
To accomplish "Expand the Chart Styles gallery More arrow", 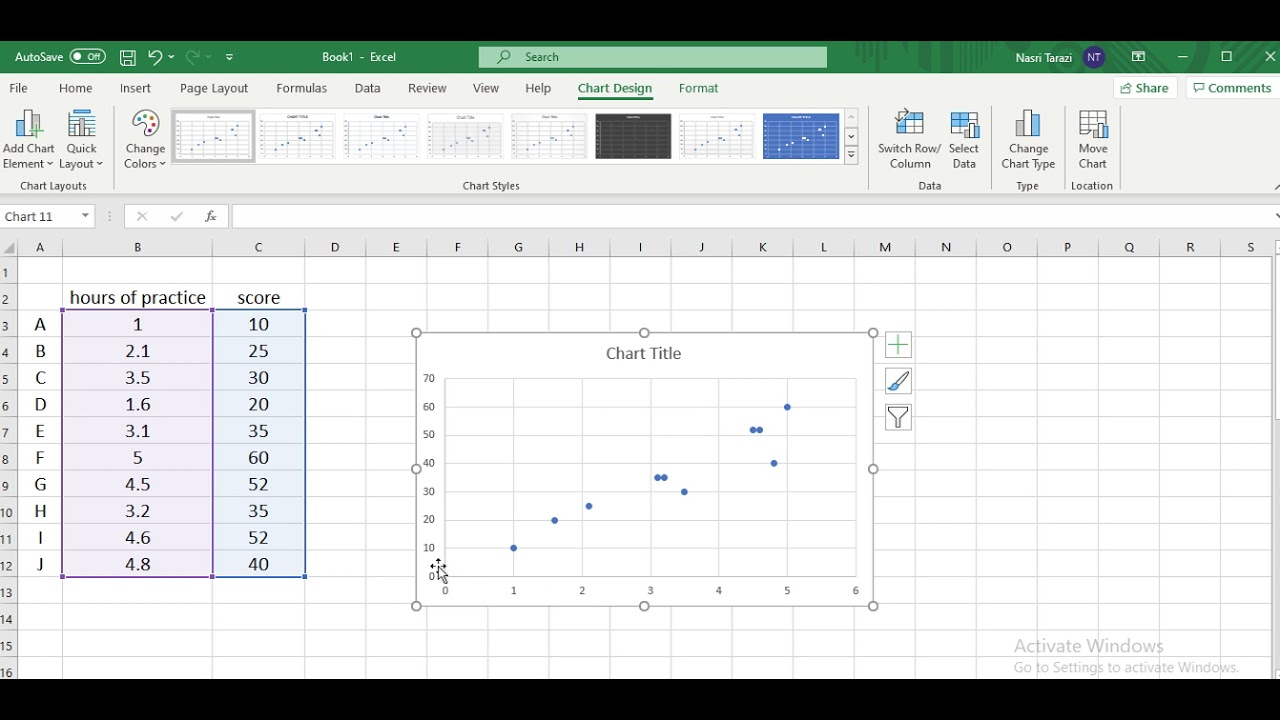I will [851, 155].
